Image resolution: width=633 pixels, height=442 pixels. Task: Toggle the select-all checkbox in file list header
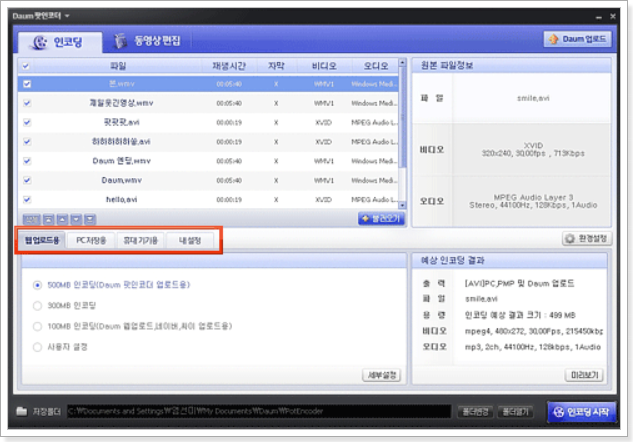26,66
